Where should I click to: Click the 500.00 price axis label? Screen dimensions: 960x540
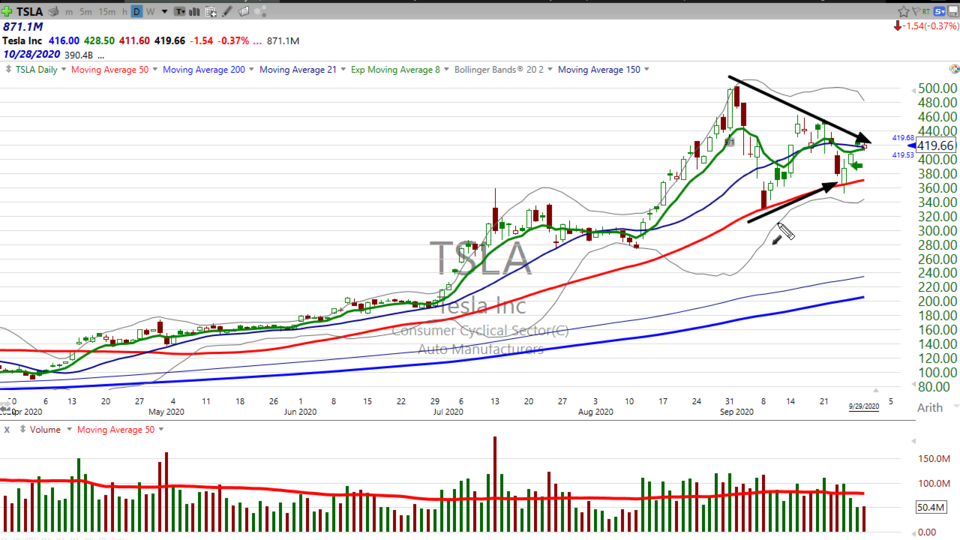(x=937, y=89)
